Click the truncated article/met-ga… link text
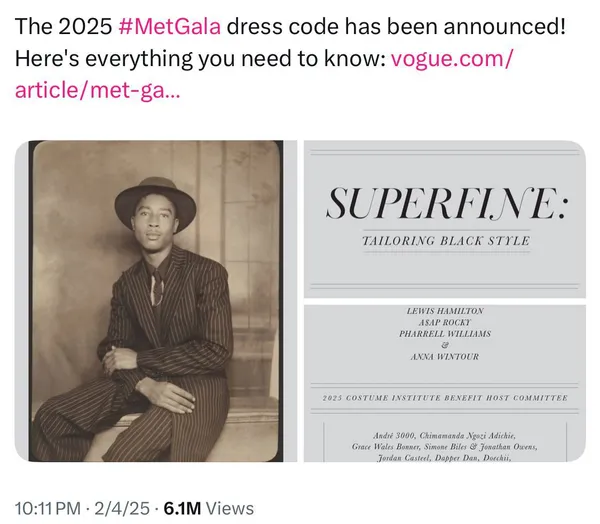 tap(97, 90)
